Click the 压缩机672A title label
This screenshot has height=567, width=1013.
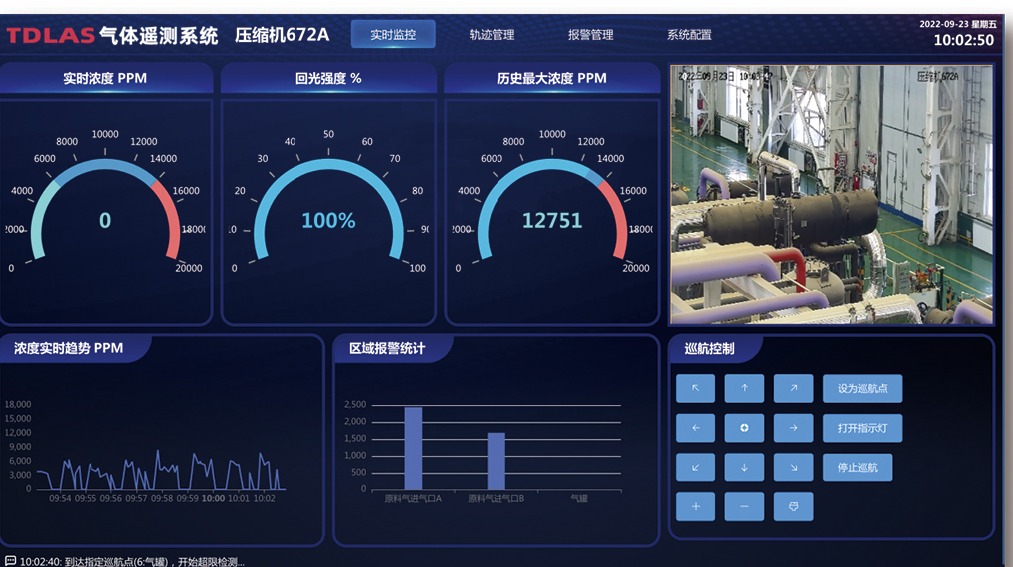282,34
